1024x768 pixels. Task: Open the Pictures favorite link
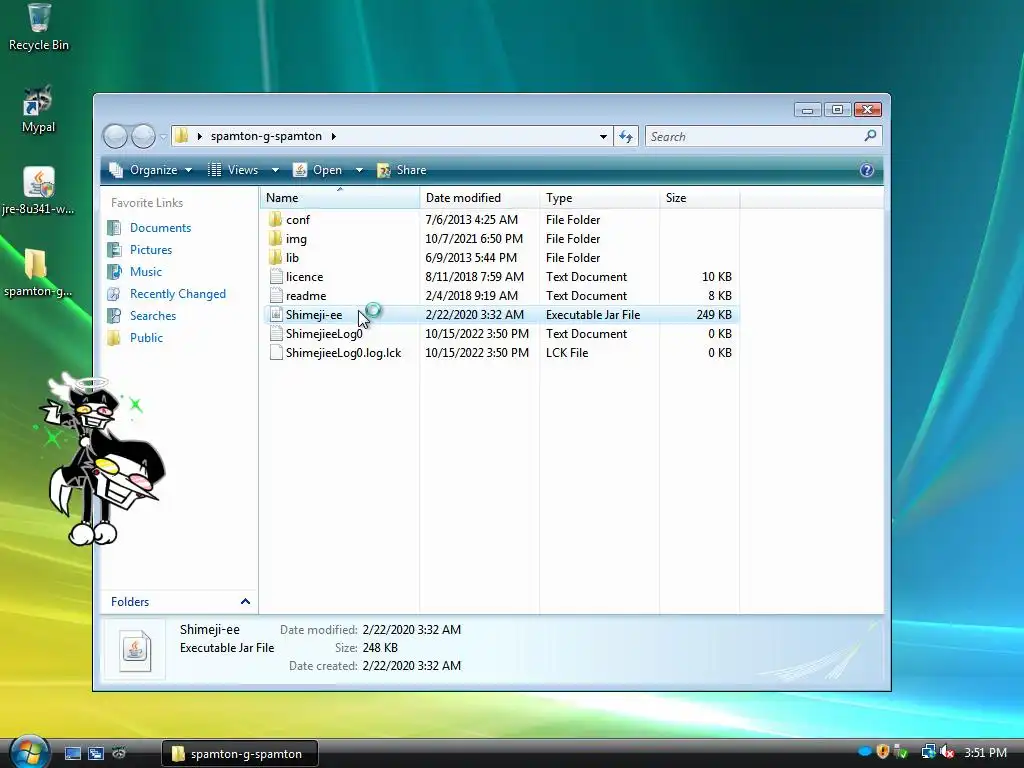151,249
